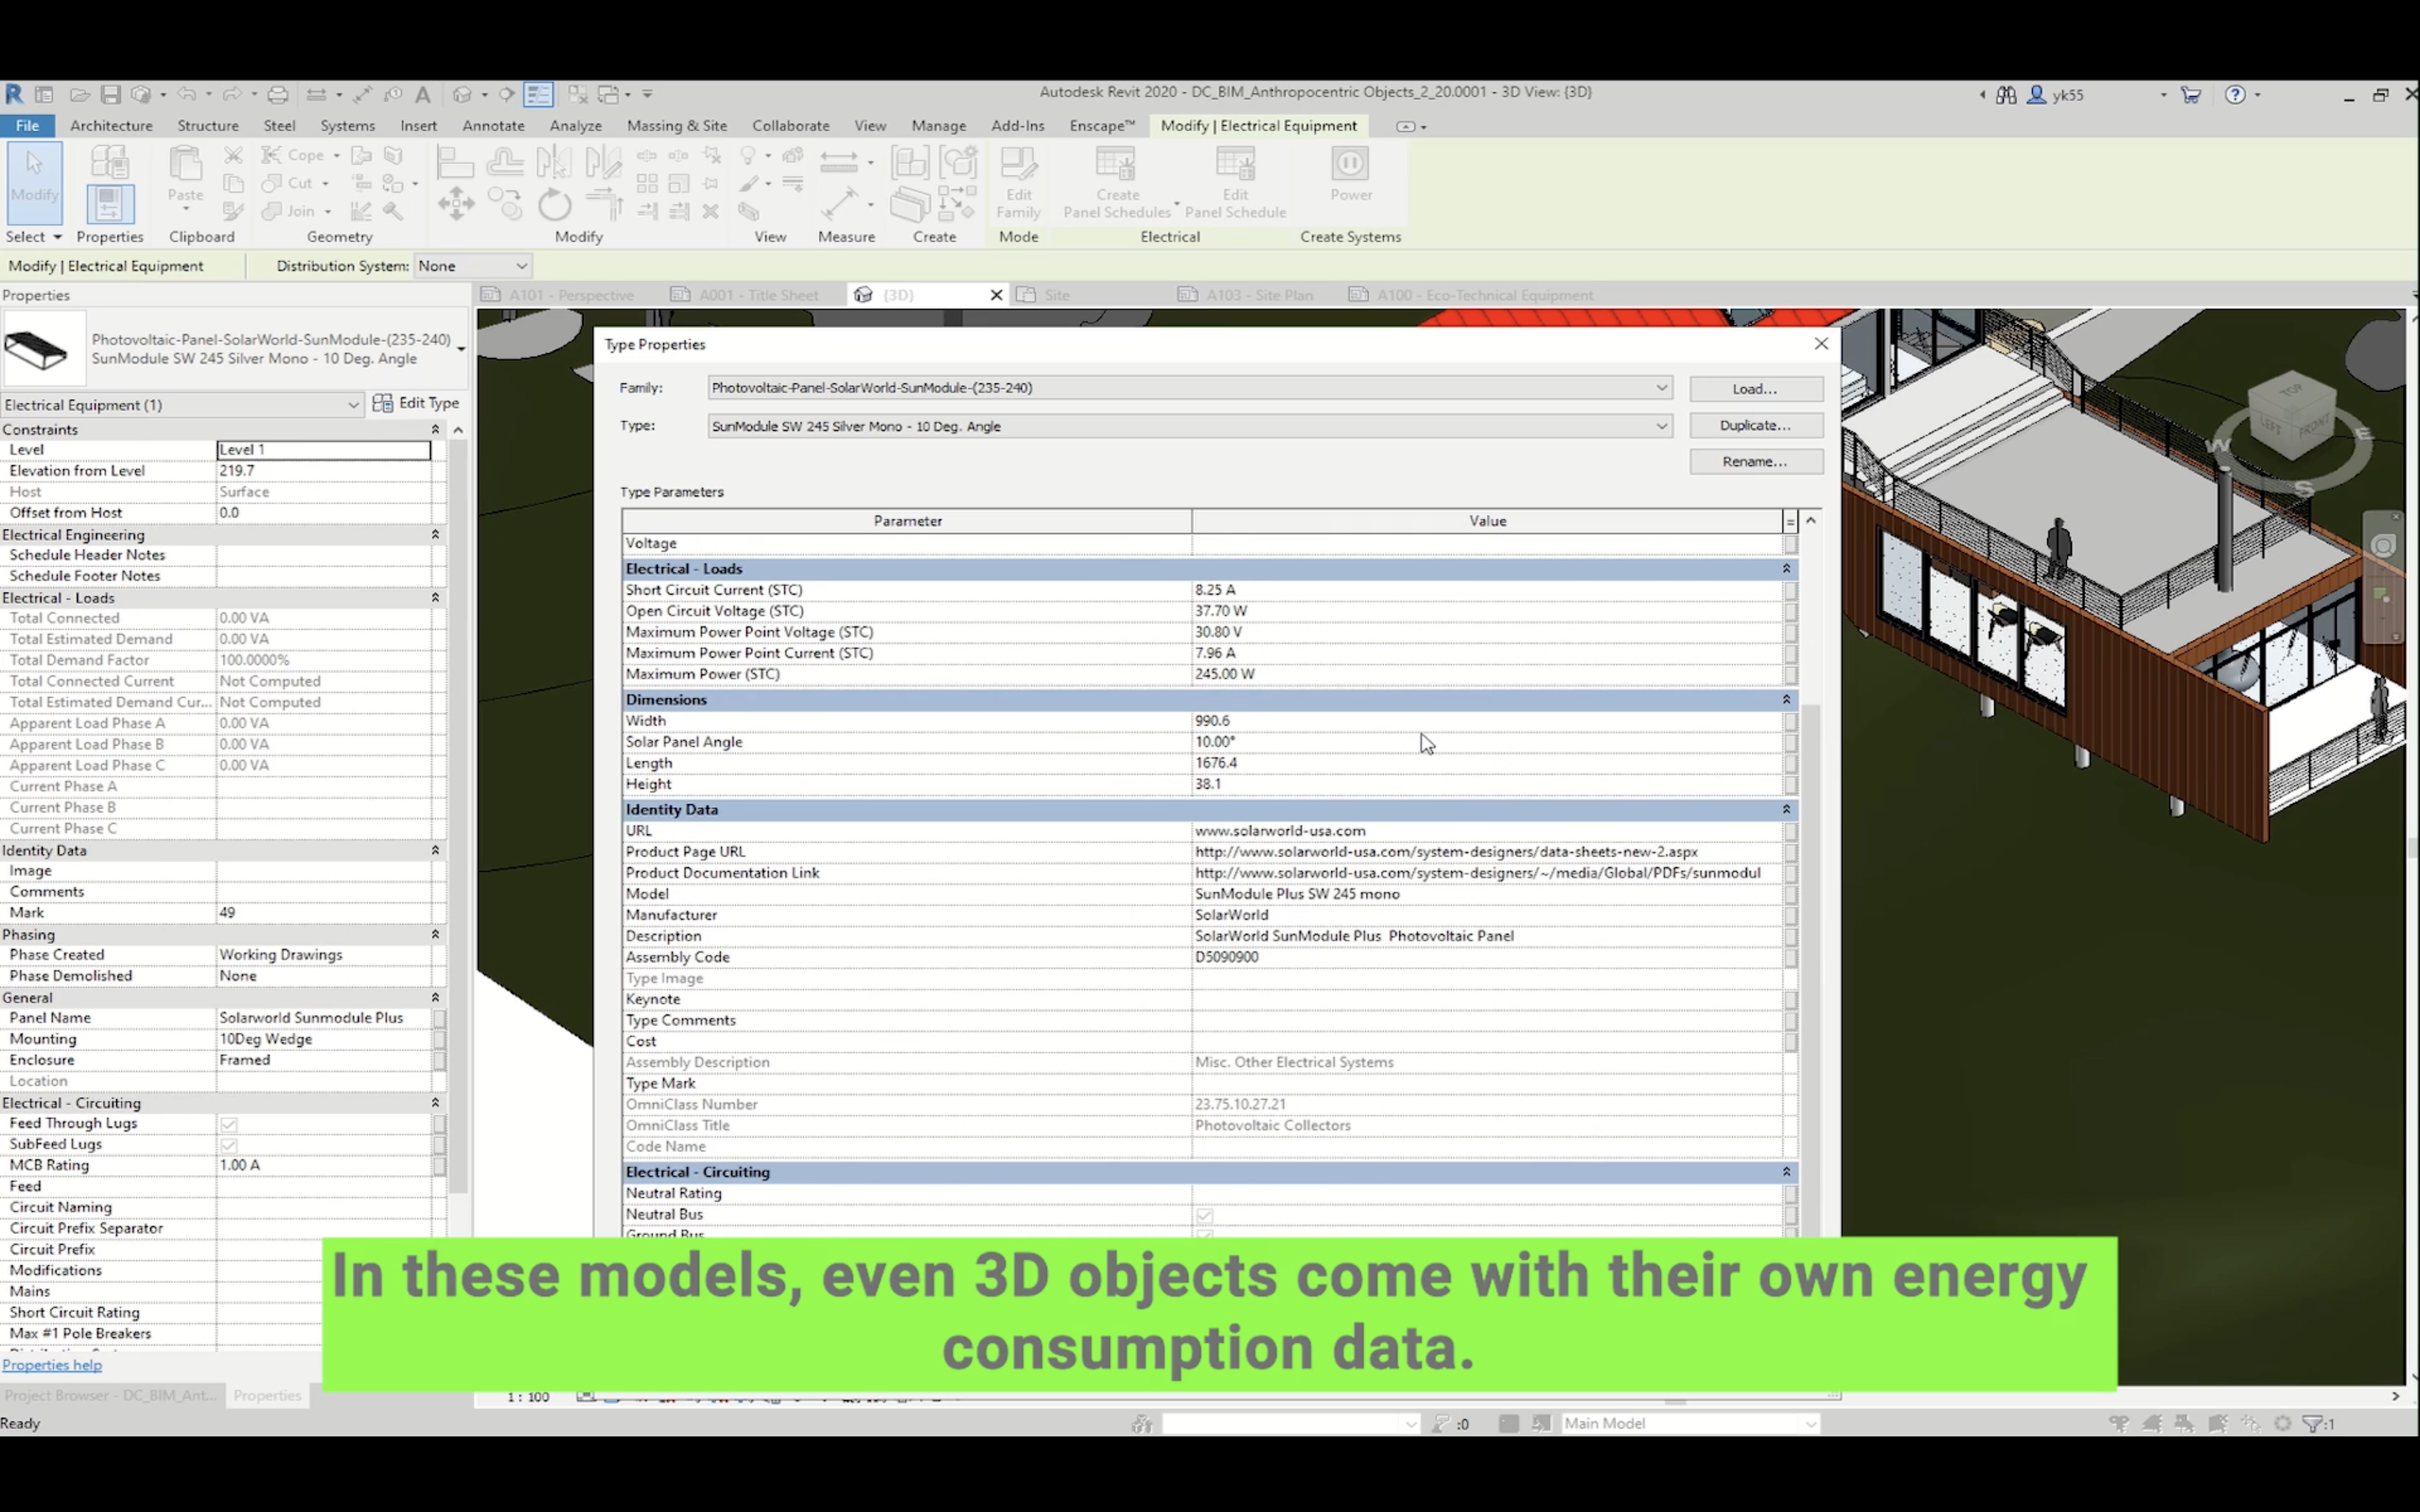Open the Select panel dropdown

(x=34, y=237)
